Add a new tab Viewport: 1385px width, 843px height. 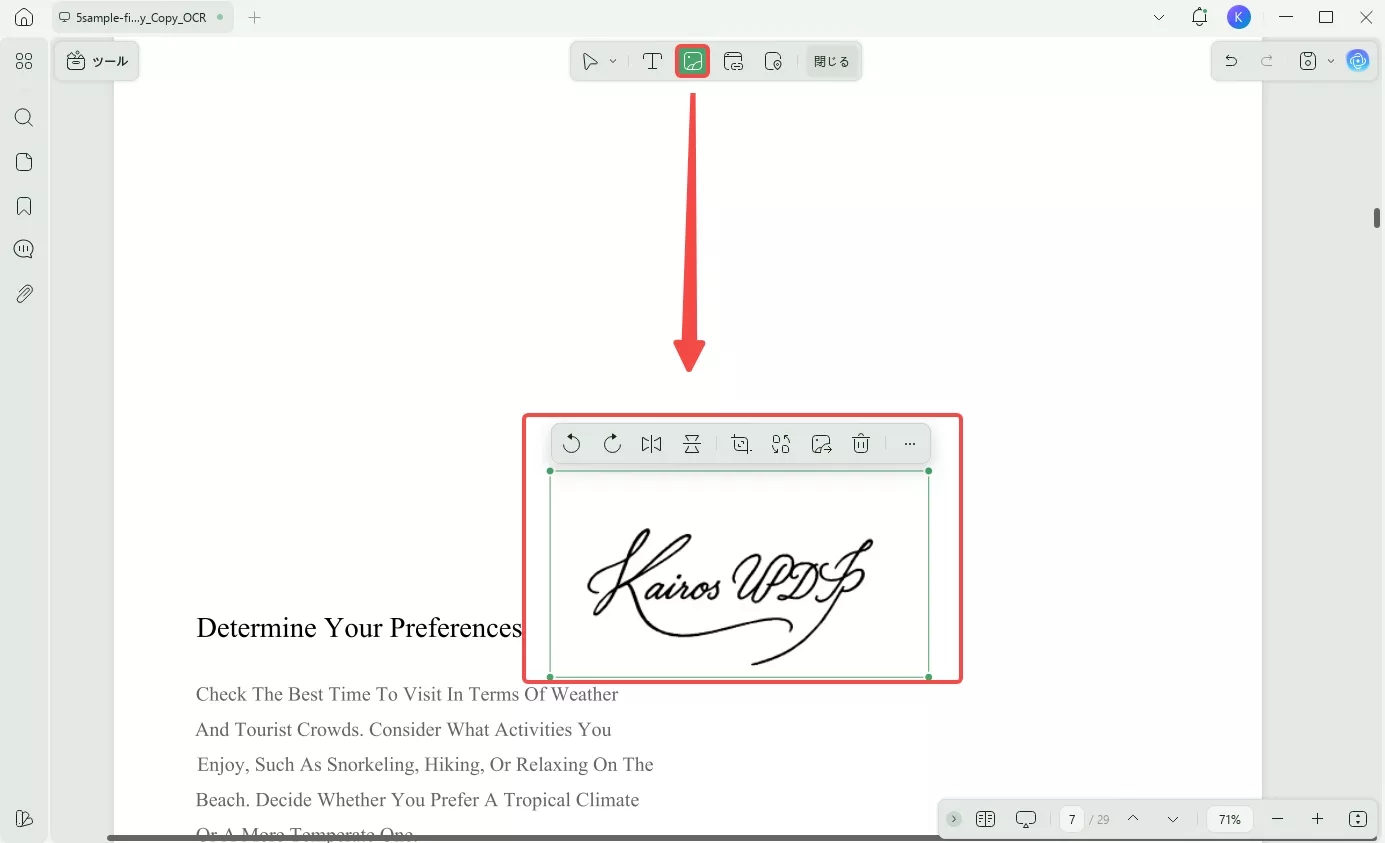[254, 17]
